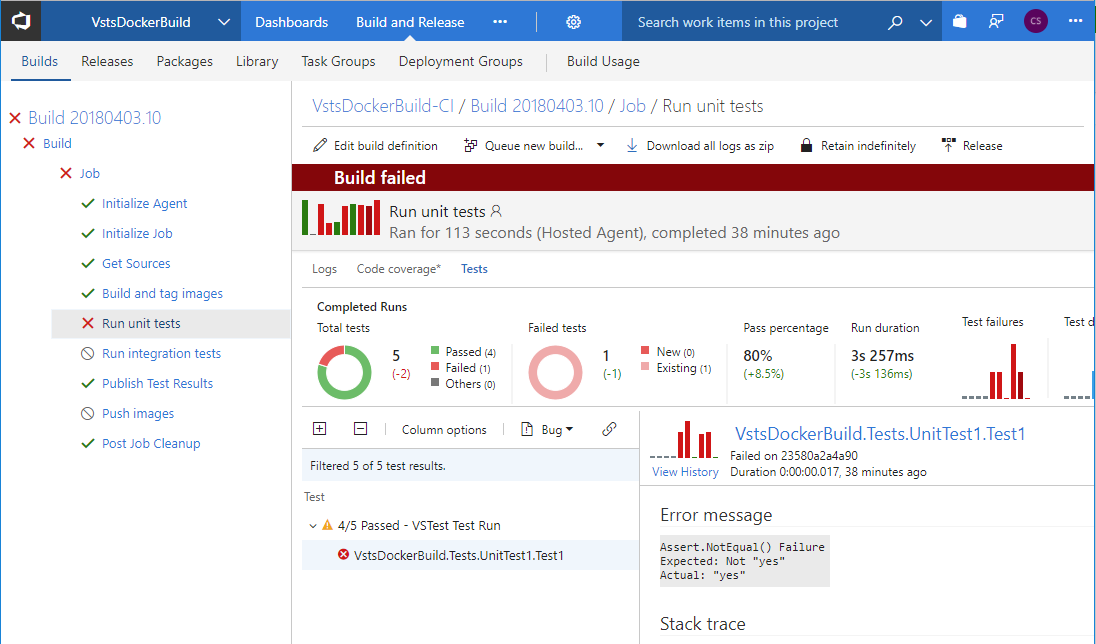Open the Get Sources step

(x=136, y=264)
